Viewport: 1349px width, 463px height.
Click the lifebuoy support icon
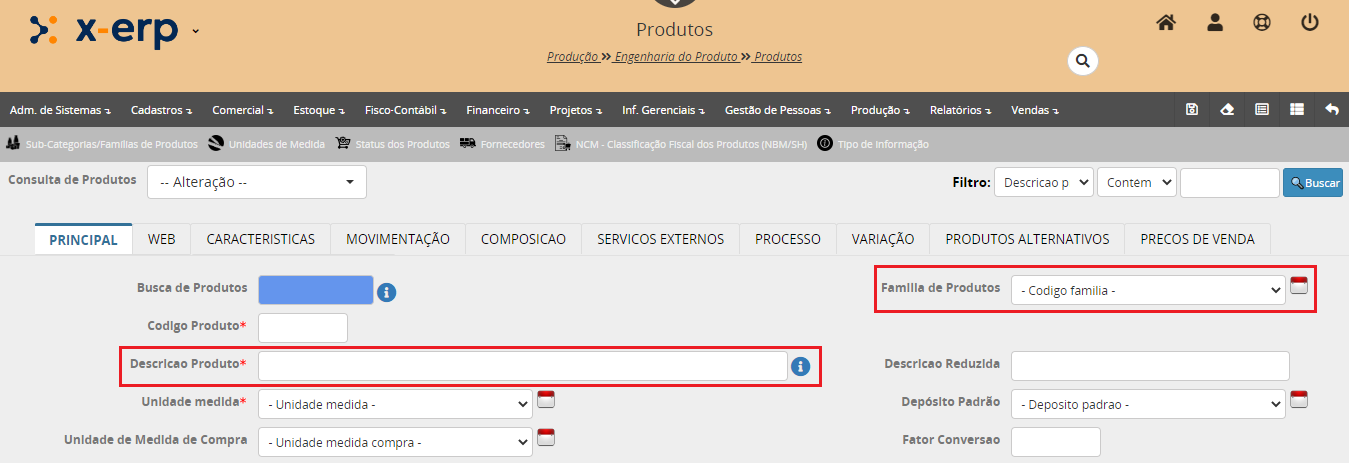click(1262, 23)
